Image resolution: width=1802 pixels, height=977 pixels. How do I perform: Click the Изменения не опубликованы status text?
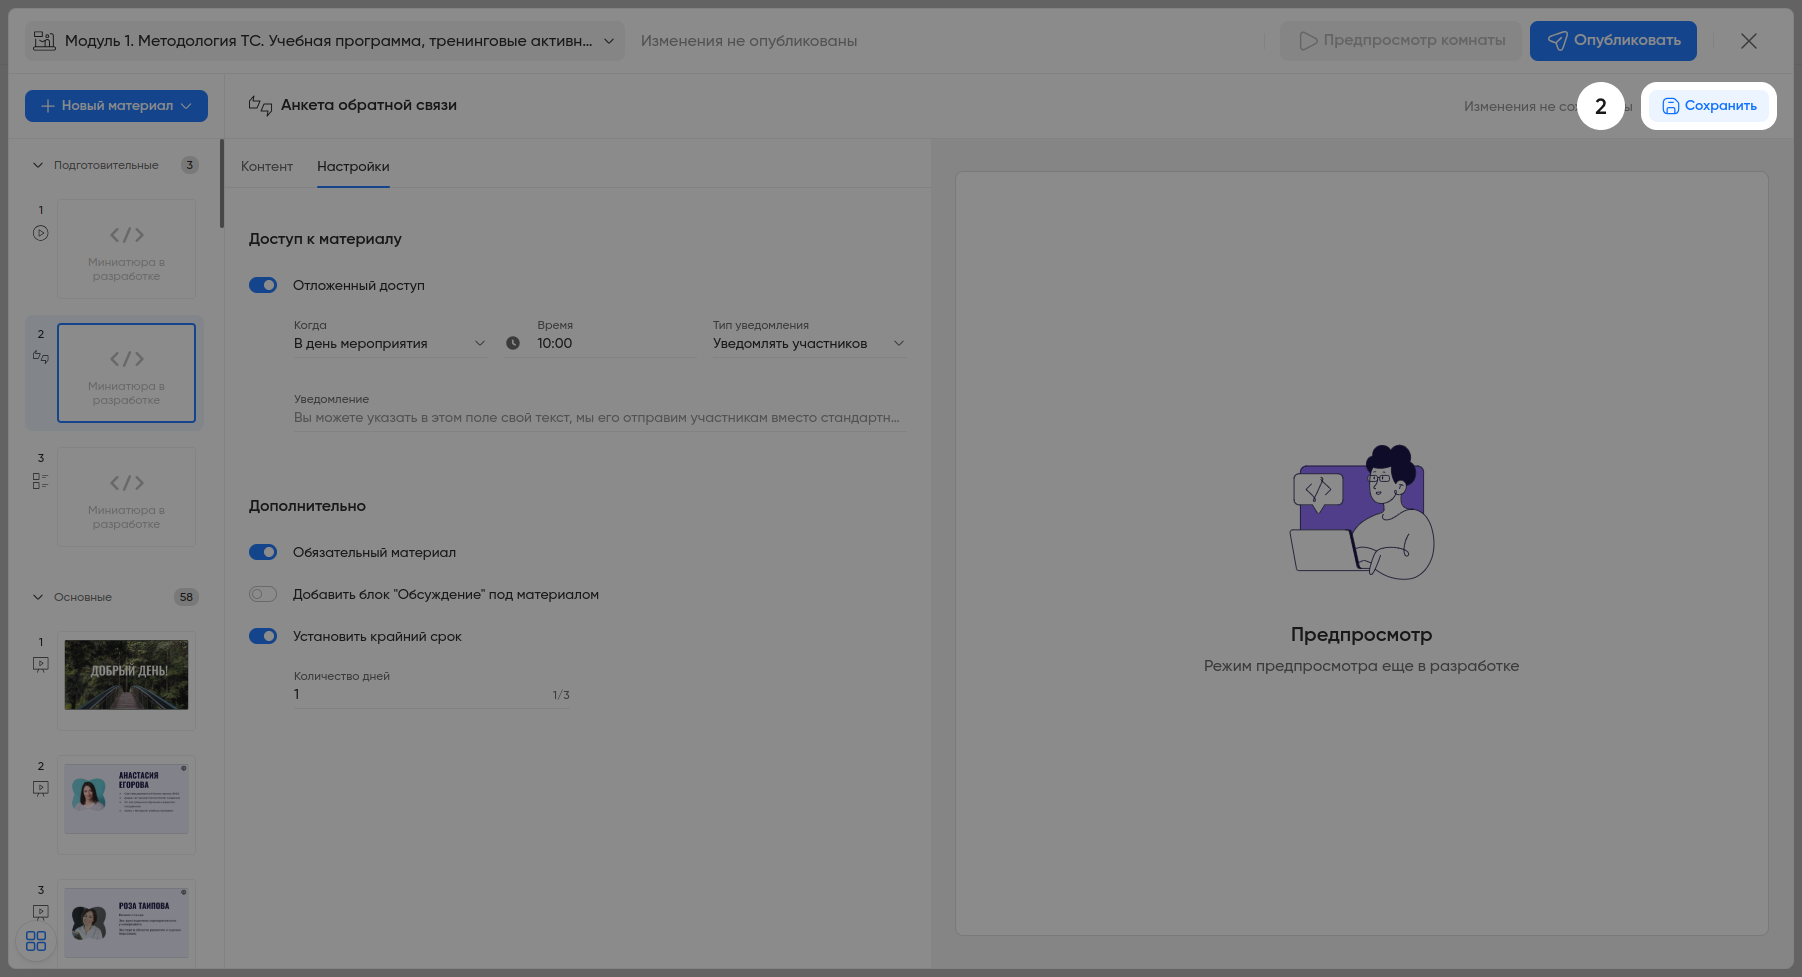(749, 41)
